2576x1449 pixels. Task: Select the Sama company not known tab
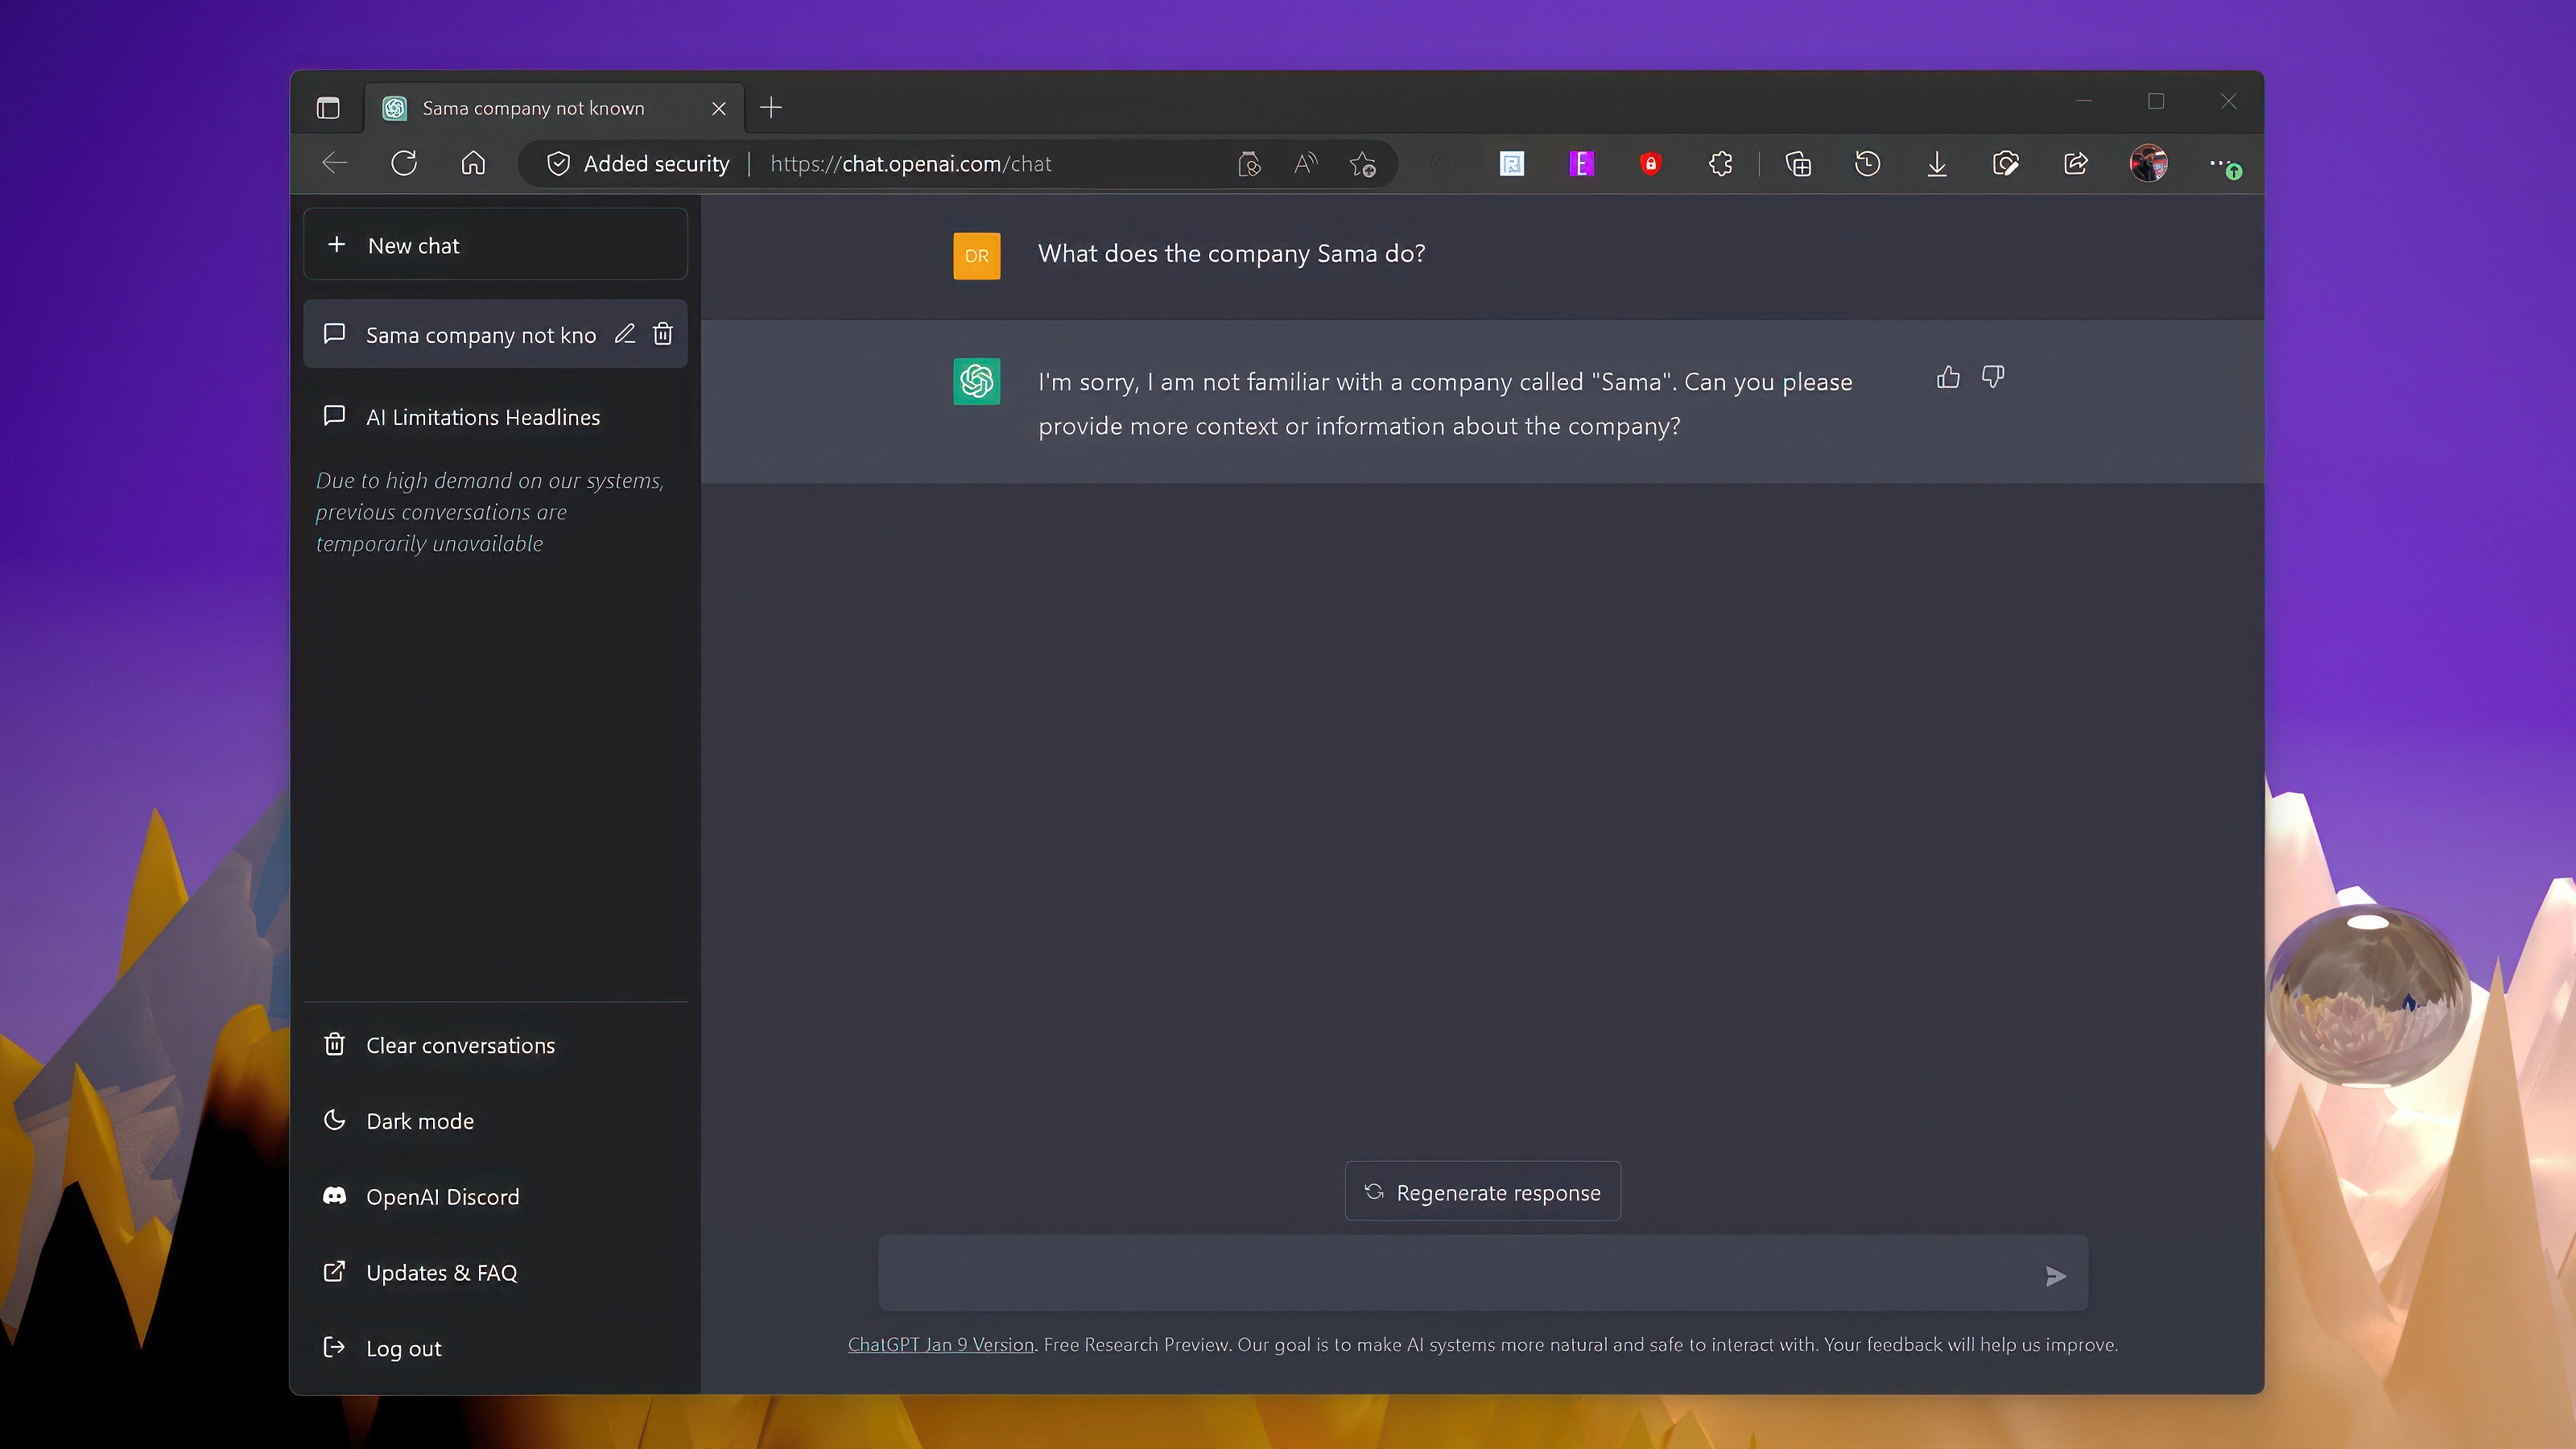(533, 108)
